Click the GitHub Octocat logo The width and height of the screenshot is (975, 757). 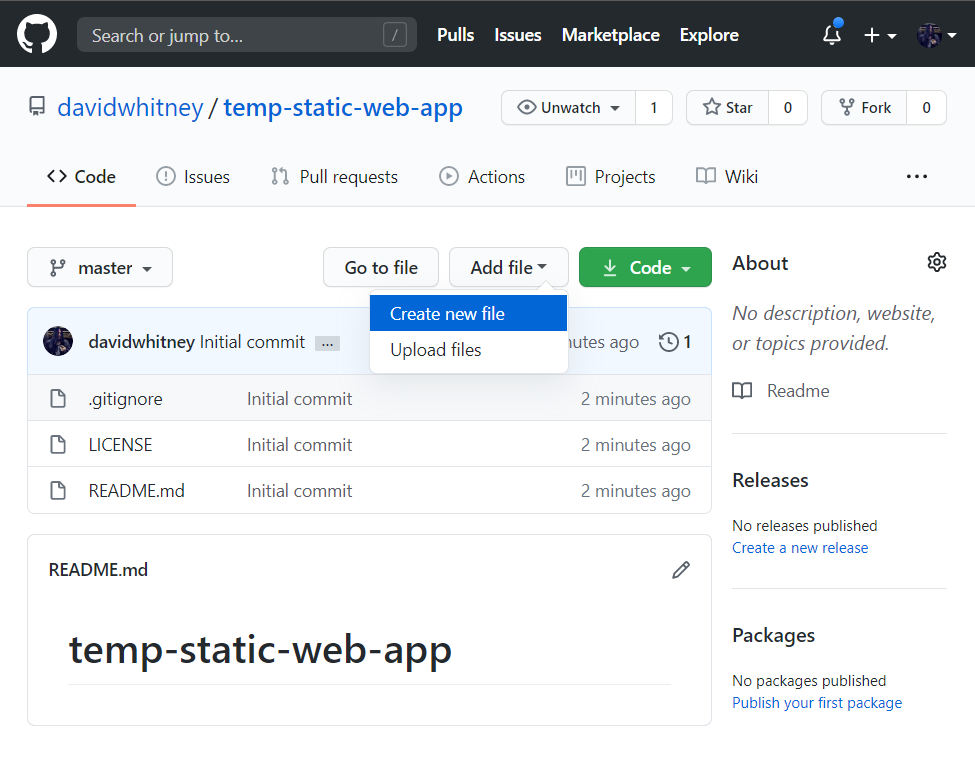tap(37, 34)
